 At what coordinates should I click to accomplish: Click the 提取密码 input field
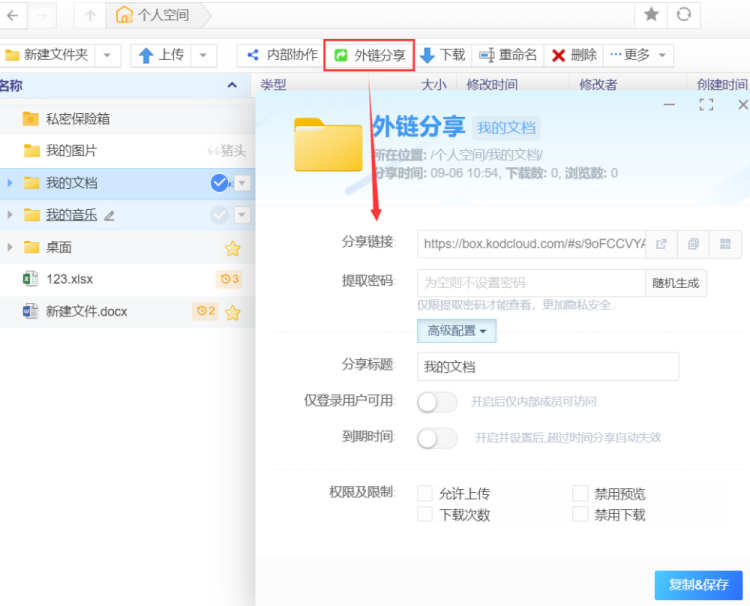tap(531, 283)
